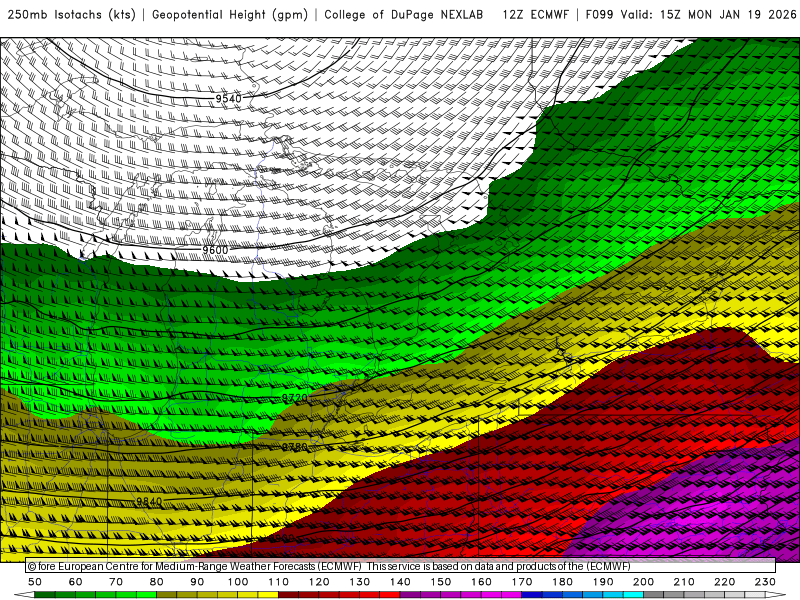Click the 9720 height contour label
Viewport: 800px width, 600px height.
click(x=295, y=397)
